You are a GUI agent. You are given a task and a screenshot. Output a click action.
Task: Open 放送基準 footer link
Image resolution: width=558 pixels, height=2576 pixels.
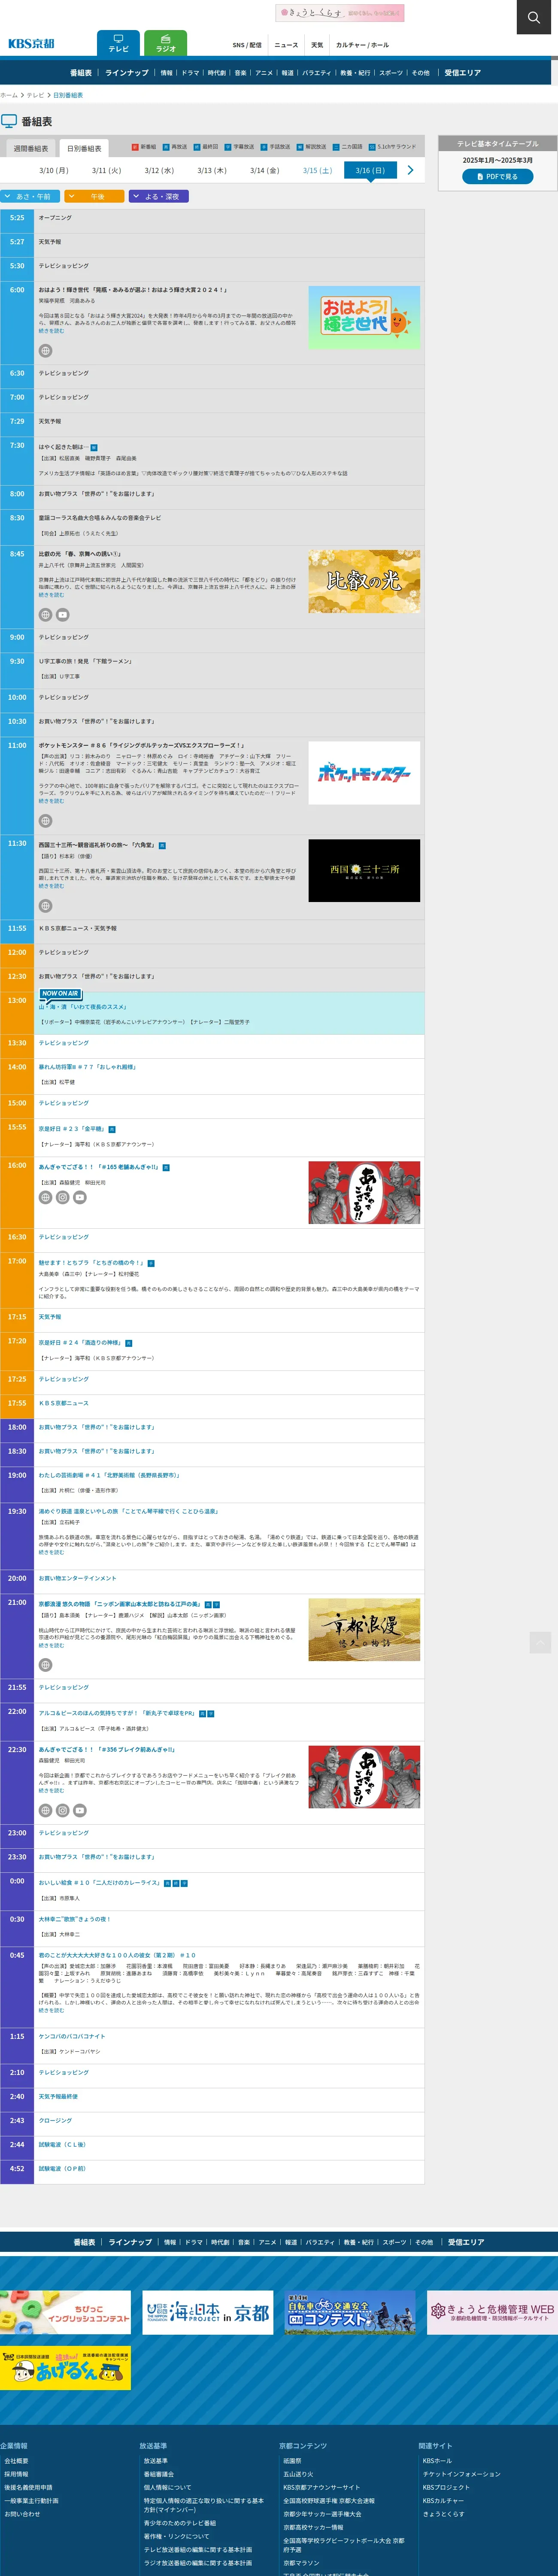pos(155,2461)
